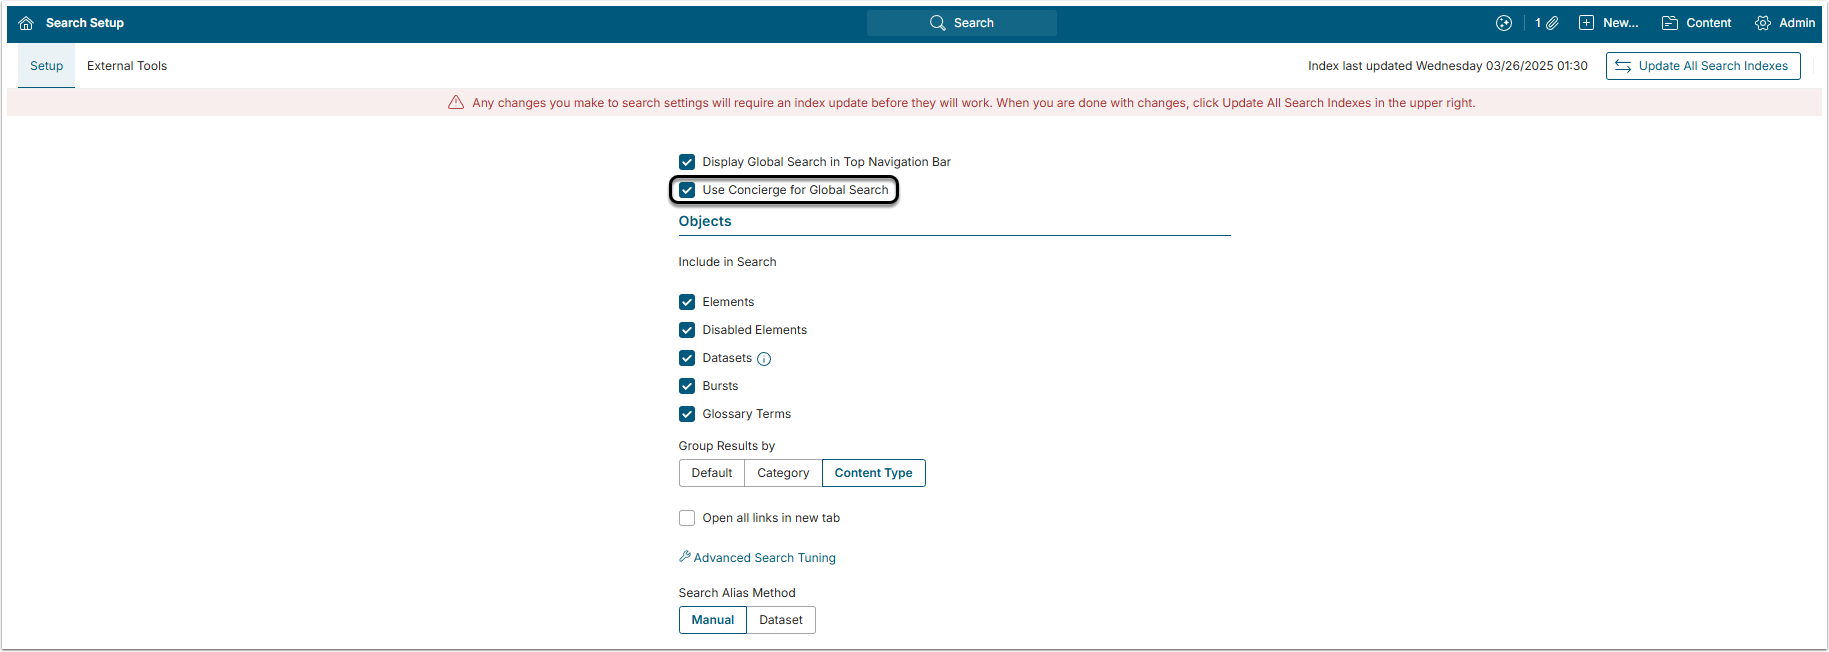Select Category grouping option

click(783, 473)
